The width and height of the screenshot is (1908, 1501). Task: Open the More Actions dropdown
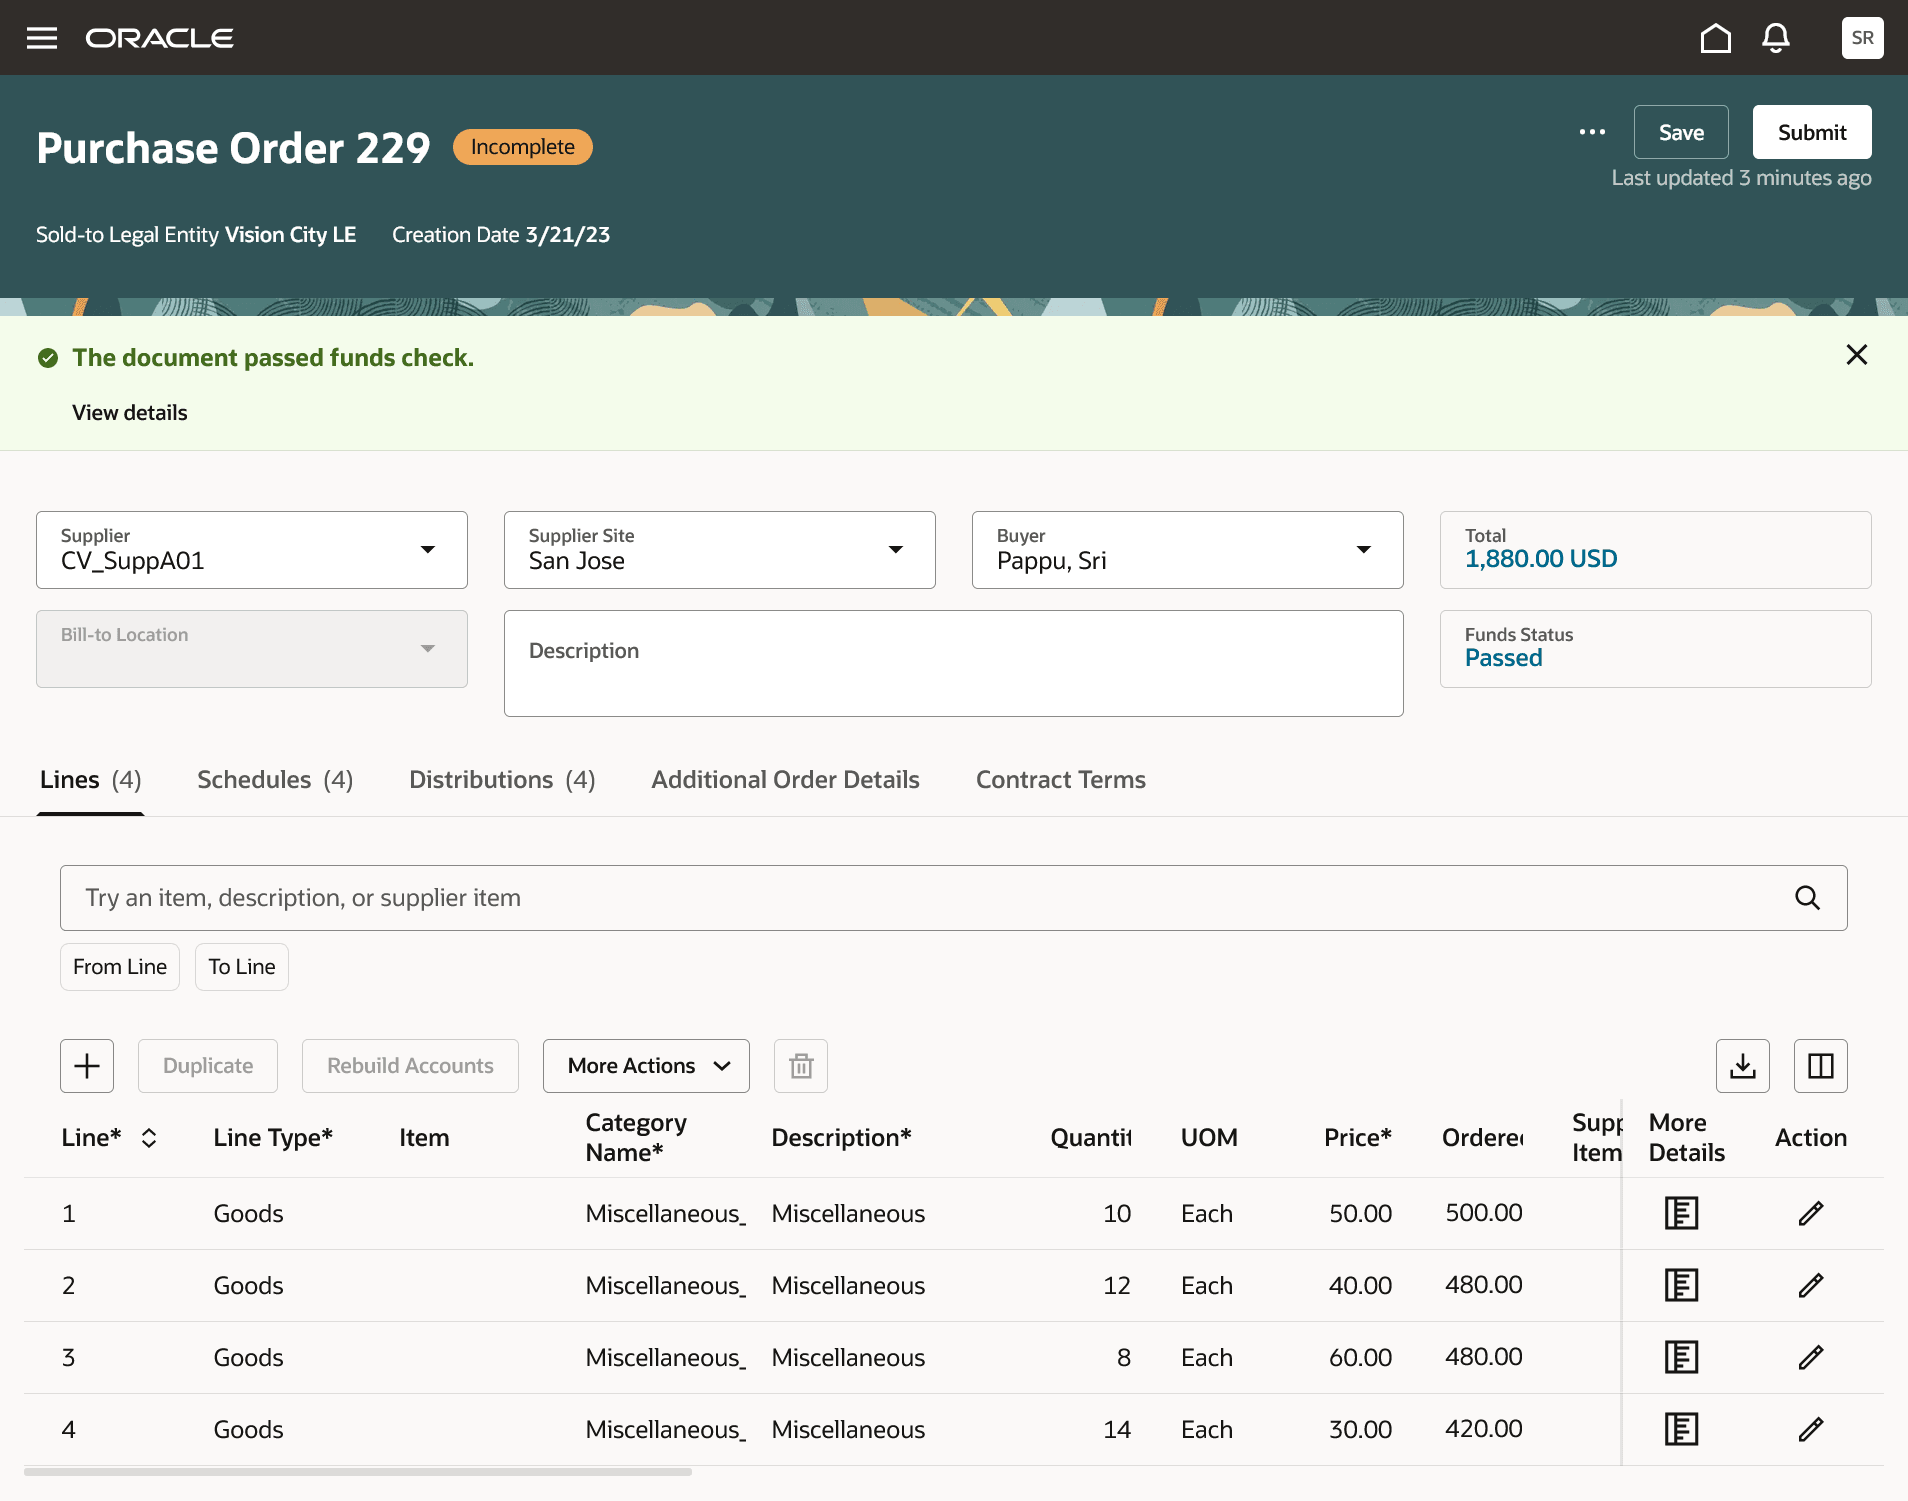[x=645, y=1065]
